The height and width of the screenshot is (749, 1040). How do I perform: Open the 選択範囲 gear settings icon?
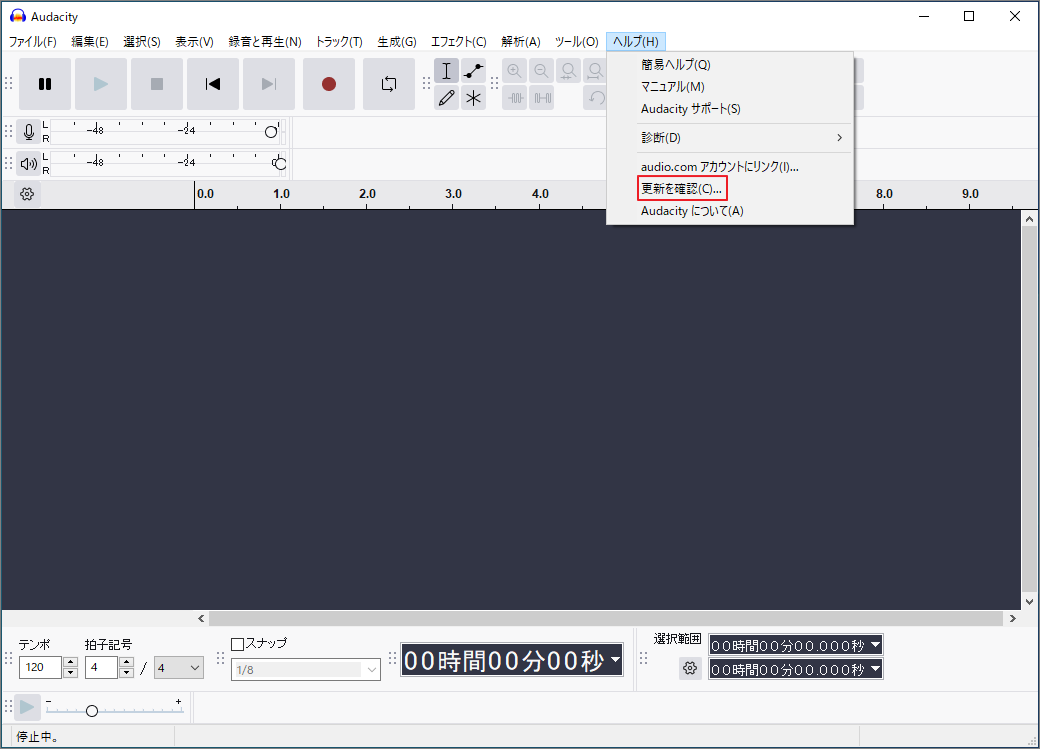click(x=690, y=668)
